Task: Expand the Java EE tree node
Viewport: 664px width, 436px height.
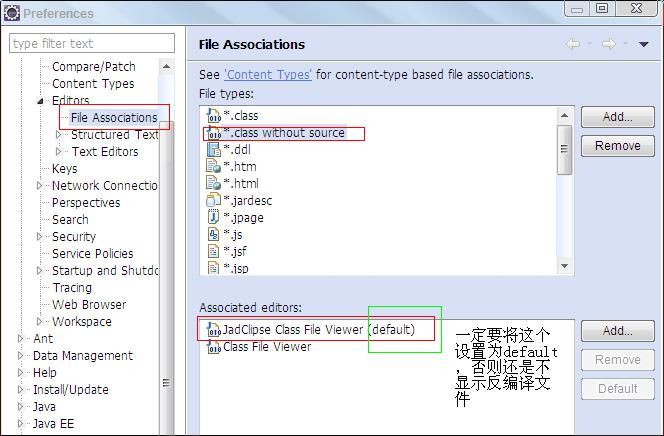Action: click(20, 423)
